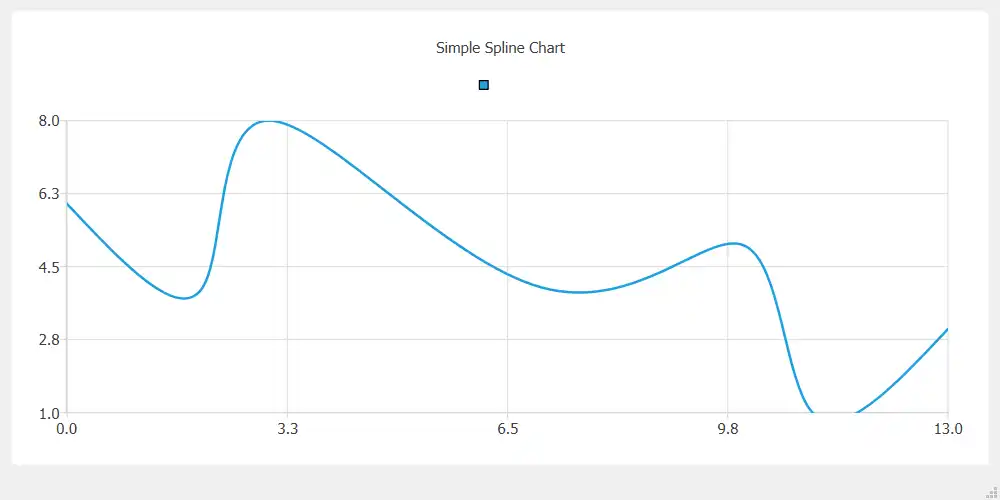Select the 8.0 y-axis label

click(x=49, y=121)
